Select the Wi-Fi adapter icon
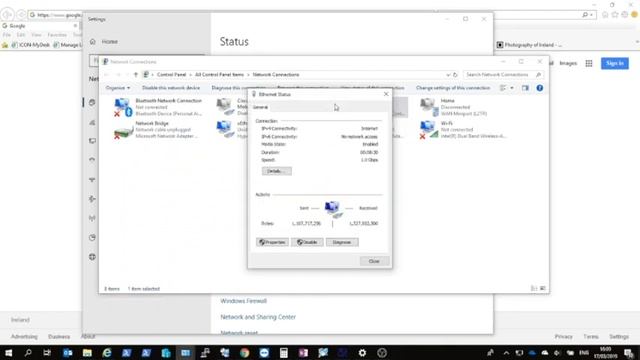 (x=429, y=130)
